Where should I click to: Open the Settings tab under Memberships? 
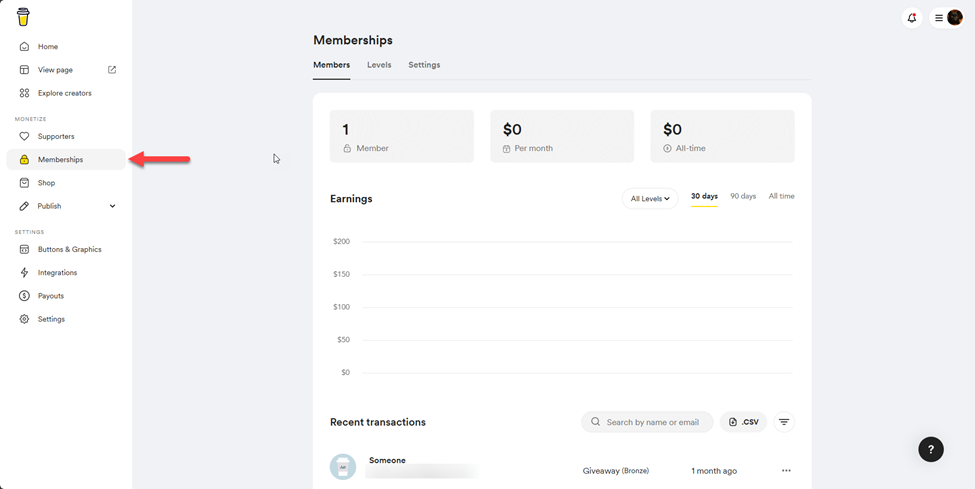click(x=424, y=65)
